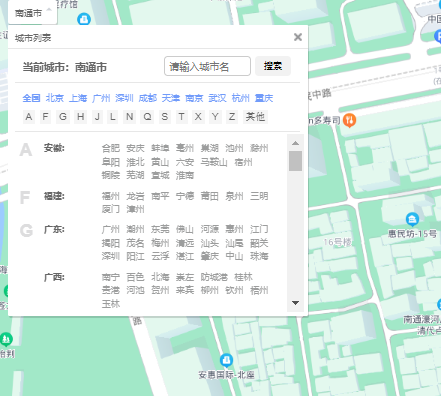
Task: Jump to letter F in index
Action: click(45, 117)
